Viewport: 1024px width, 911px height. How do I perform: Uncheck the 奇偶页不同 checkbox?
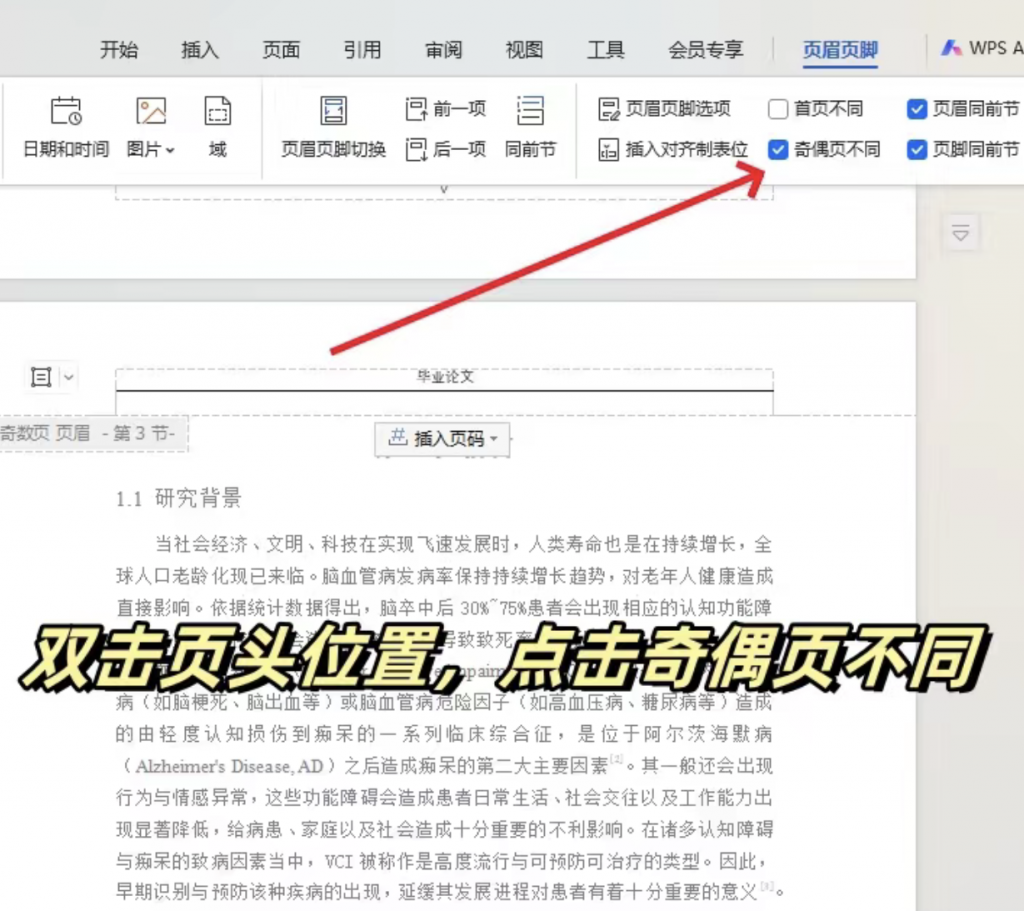click(x=778, y=150)
